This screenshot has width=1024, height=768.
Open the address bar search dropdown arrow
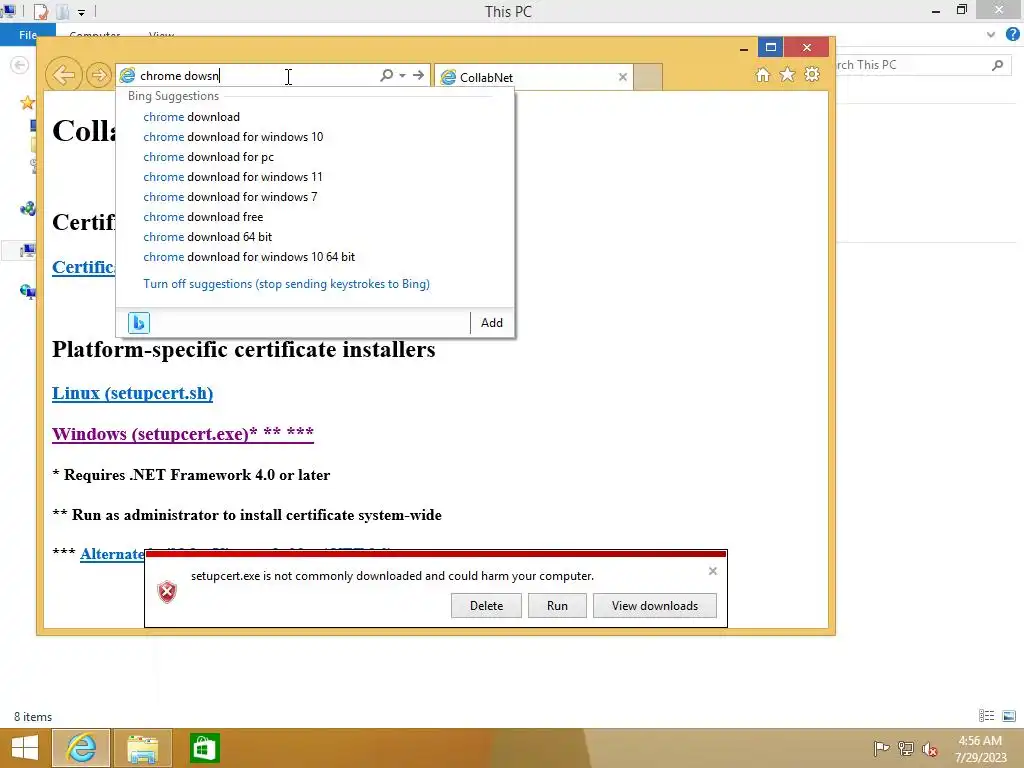[402, 76]
